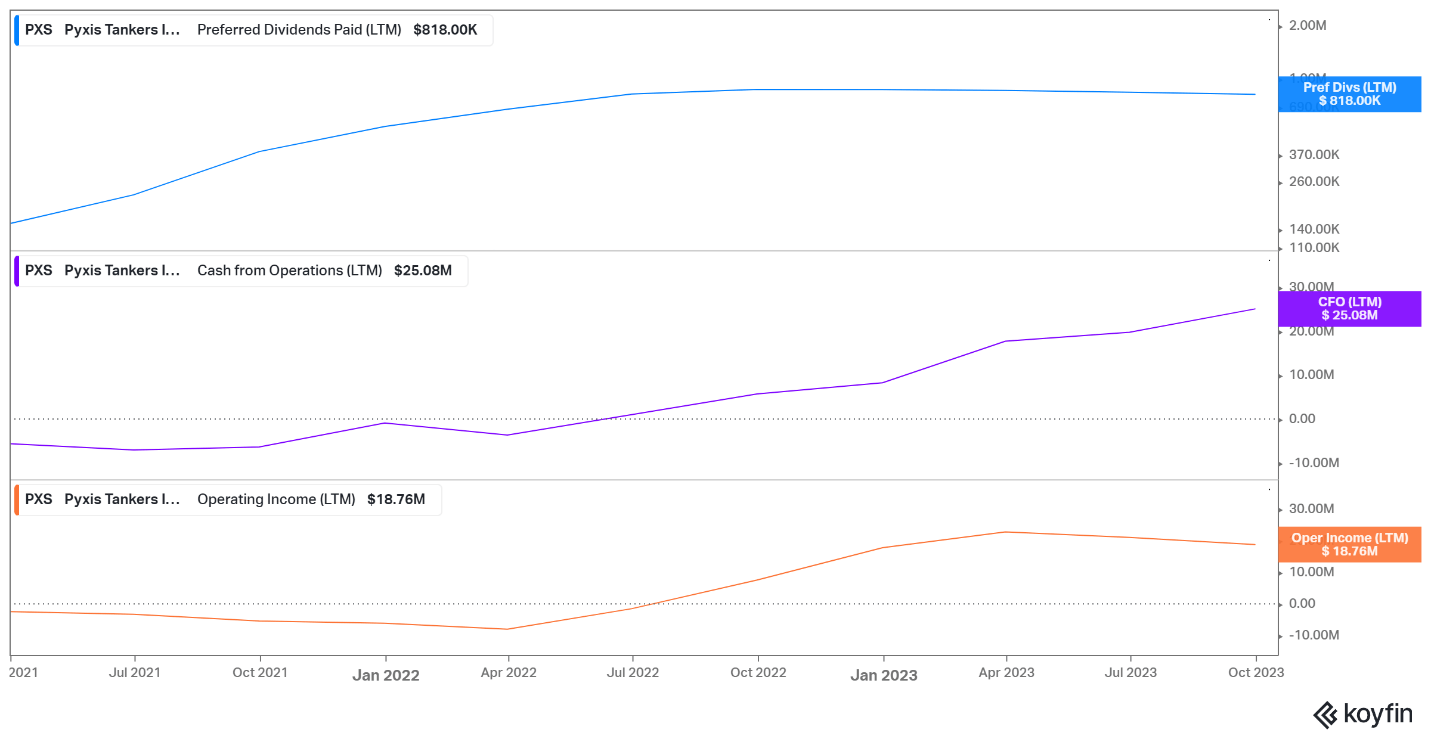The image size is (1431, 739).
Task: Click the Jan 2023 date on the time axis
Action: [x=883, y=675]
